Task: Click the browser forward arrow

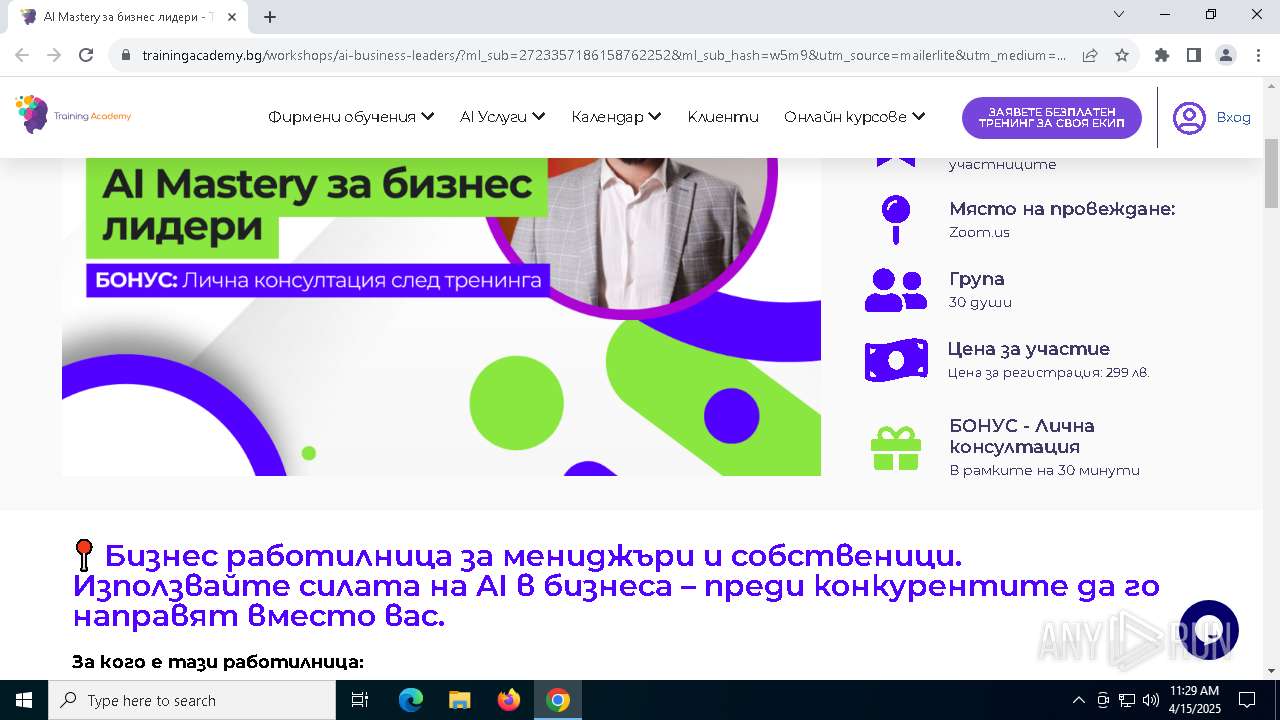Action: pos(54,55)
